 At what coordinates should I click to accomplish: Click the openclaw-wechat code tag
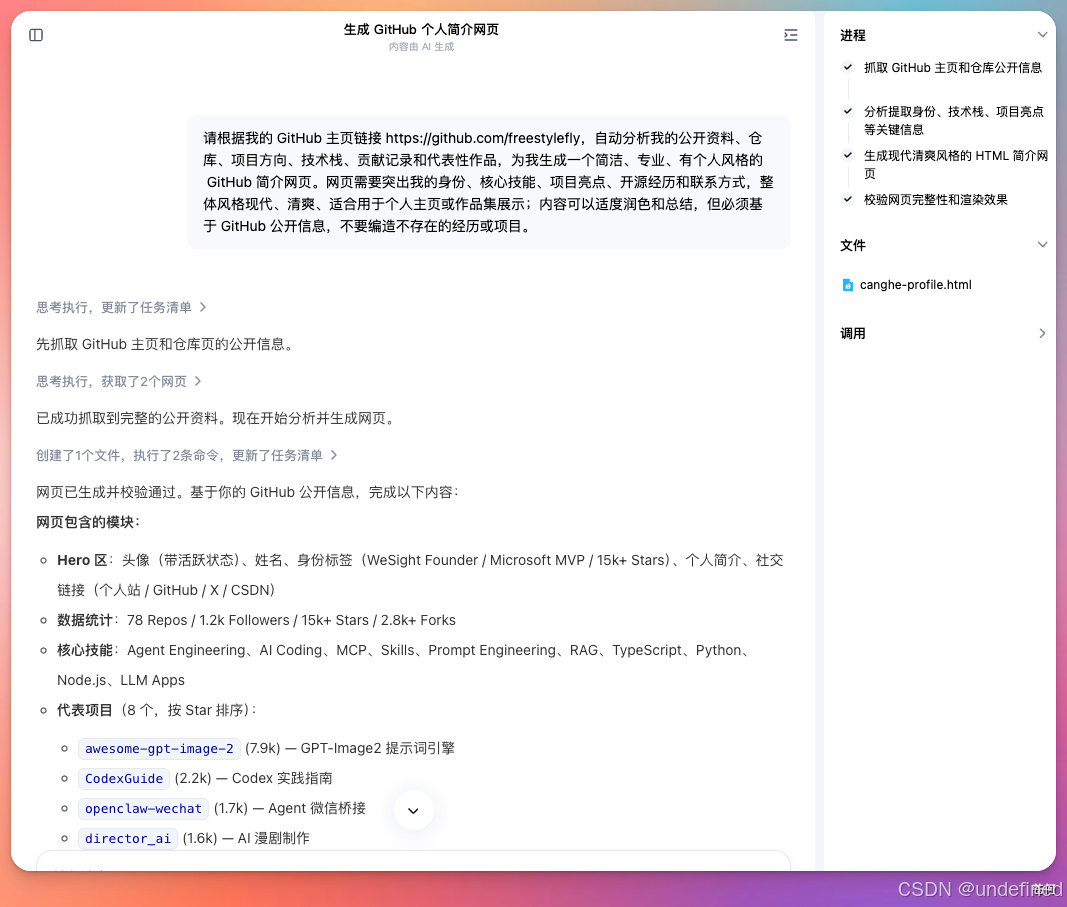pos(144,808)
